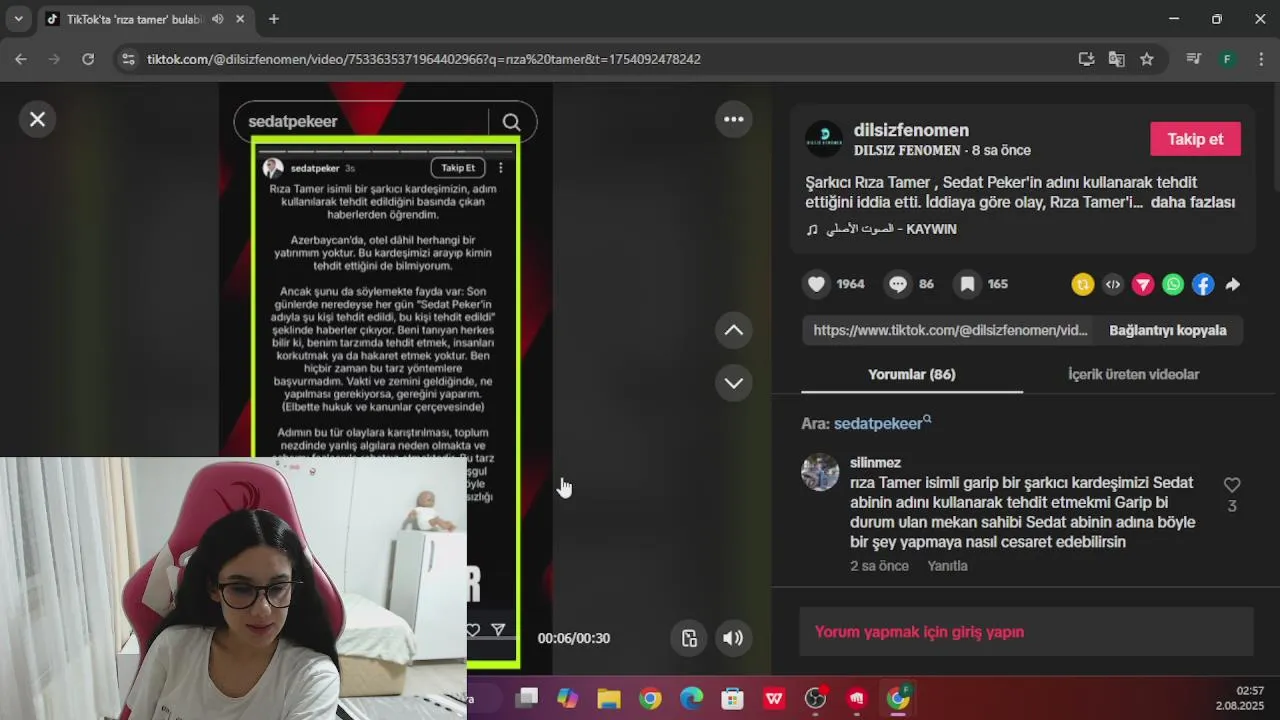Search suggested term sedatpekeer link
The image size is (1280, 720).
882,424
